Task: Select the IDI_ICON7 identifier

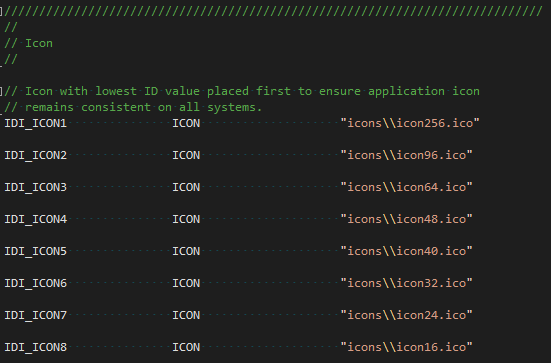Action: (35, 315)
